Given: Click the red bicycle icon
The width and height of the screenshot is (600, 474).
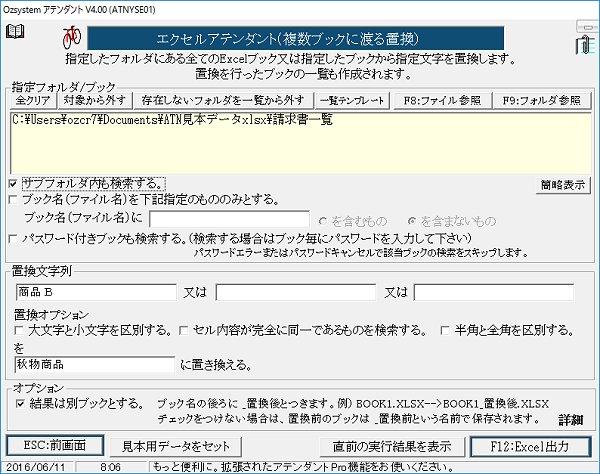Looking at the screenshot, I should click(72, 37).
